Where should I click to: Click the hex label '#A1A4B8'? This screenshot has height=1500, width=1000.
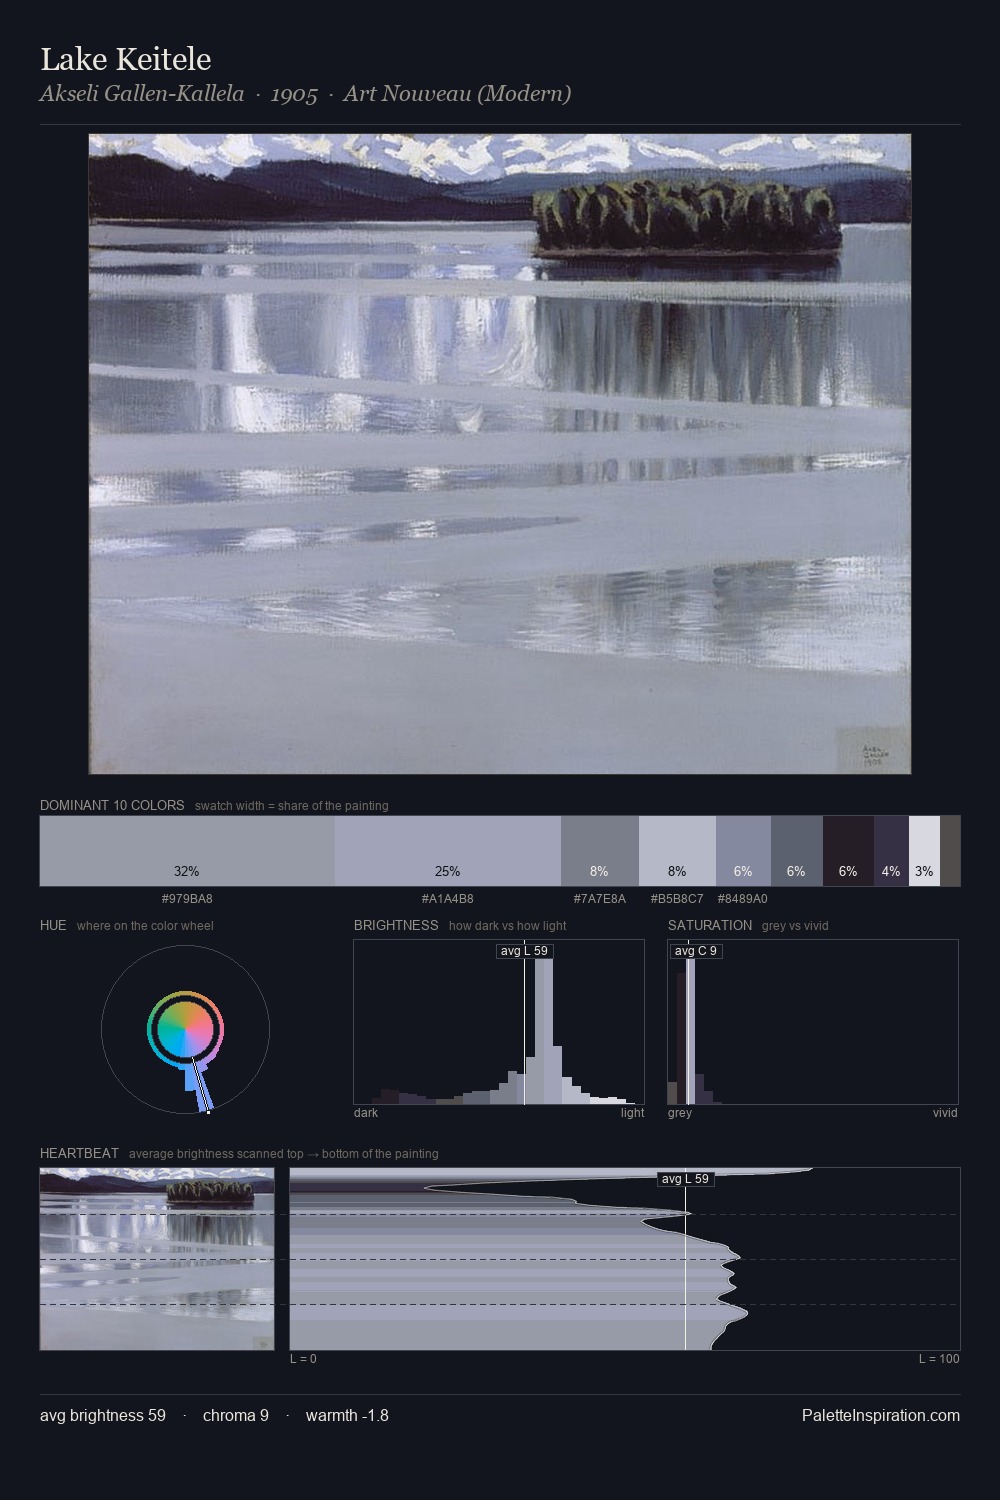[448, 898]
